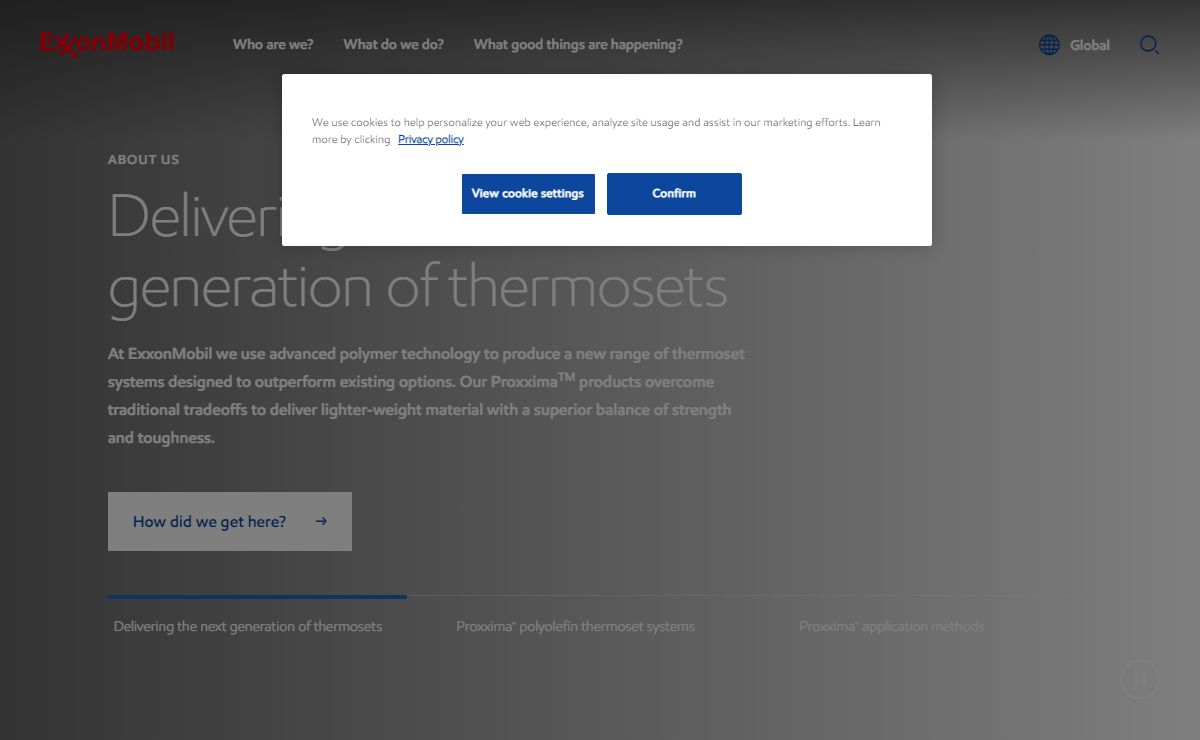The height and width of the screenshot is (740, 1200).
Task: Click 'generation of thermosets' heading text
Action: click(x=418, y=287)
